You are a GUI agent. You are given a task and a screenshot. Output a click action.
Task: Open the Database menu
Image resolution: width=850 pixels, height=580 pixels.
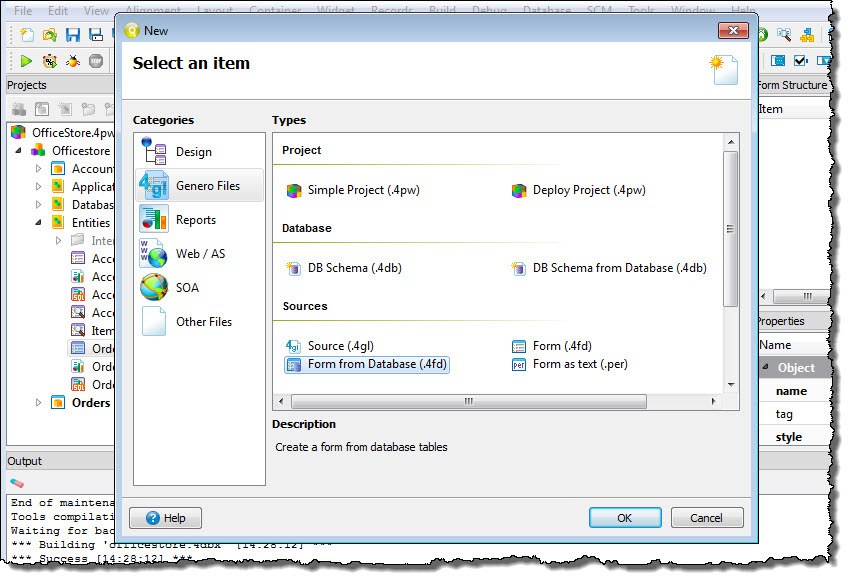[548, 10]
